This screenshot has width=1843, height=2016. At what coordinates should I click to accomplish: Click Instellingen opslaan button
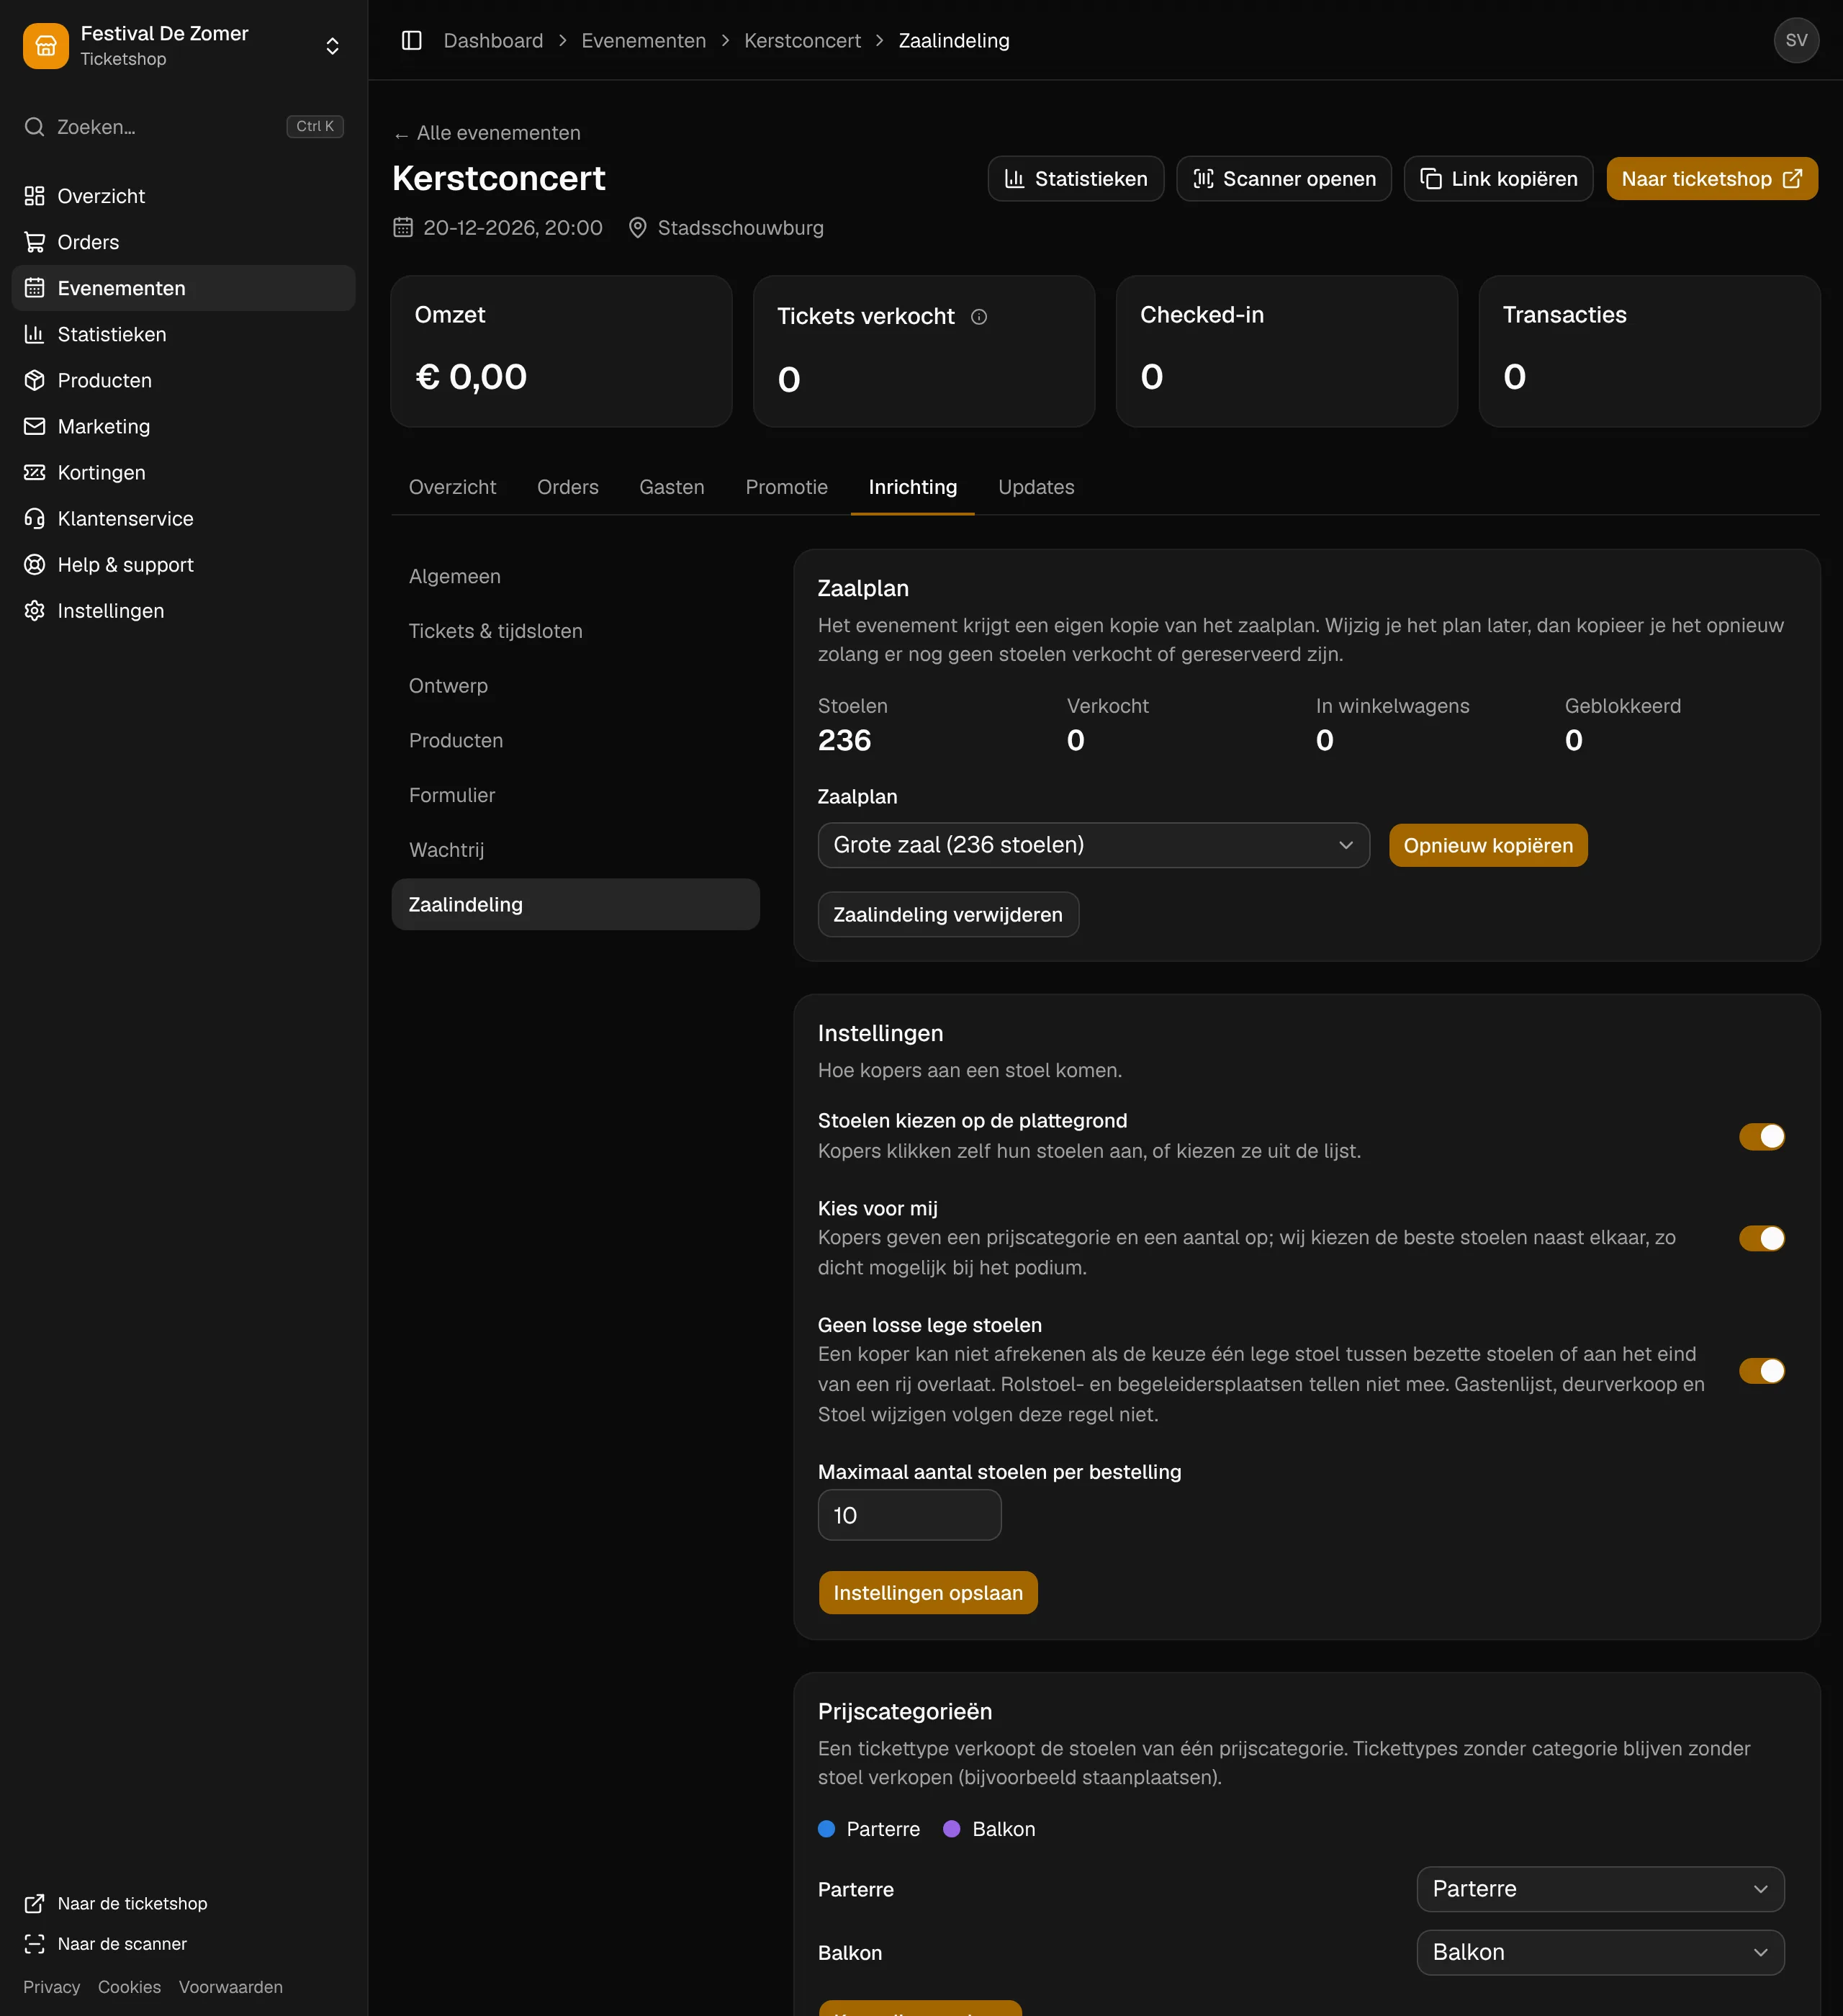tap(928, 1592)
